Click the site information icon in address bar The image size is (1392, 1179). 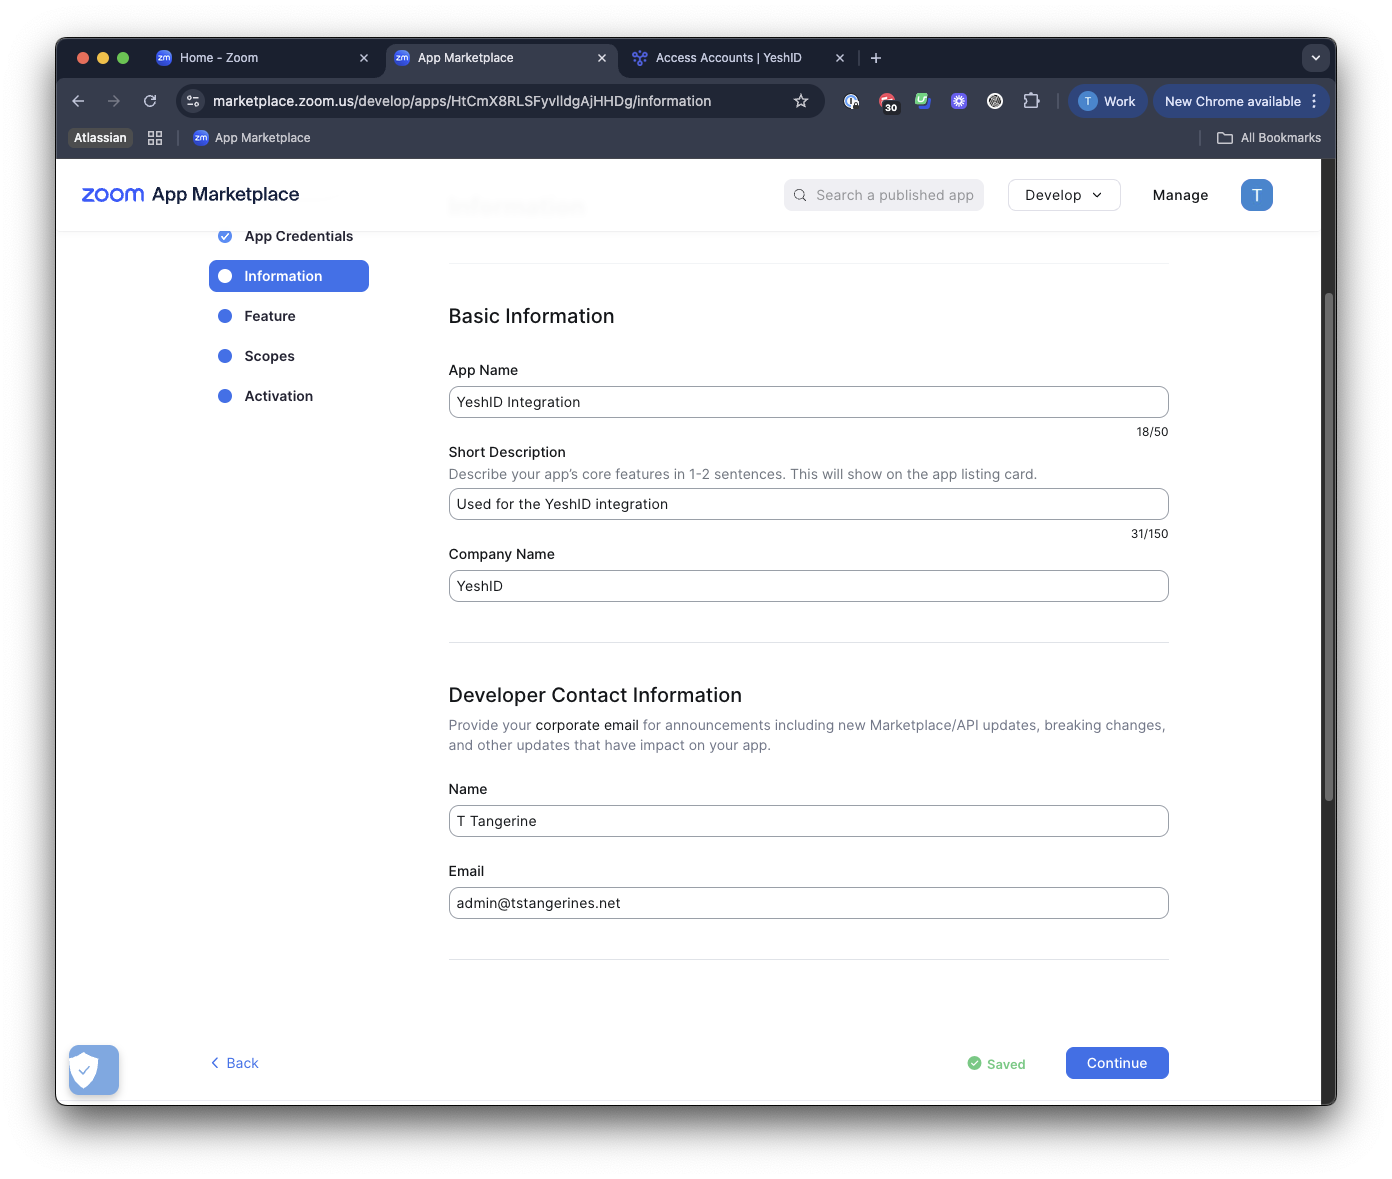(x=193, y=101)
